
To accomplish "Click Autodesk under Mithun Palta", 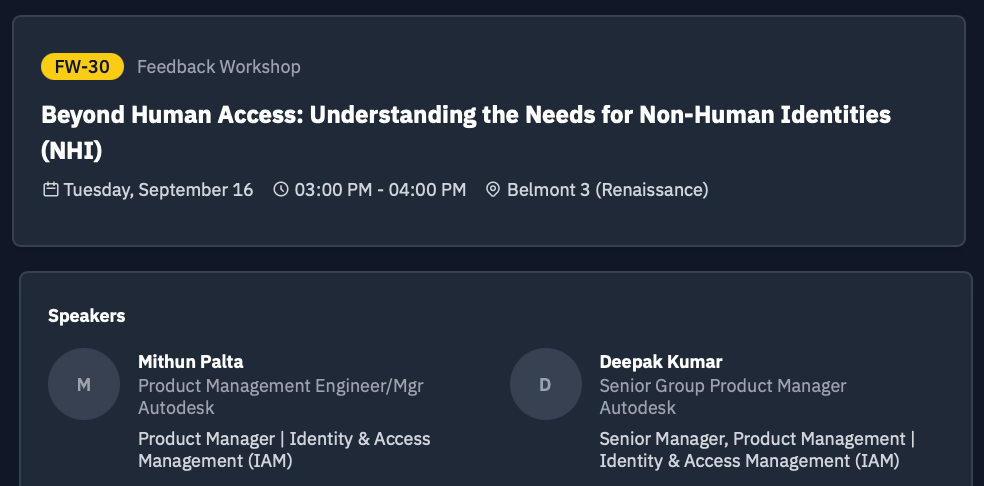I will click(176, 408).
